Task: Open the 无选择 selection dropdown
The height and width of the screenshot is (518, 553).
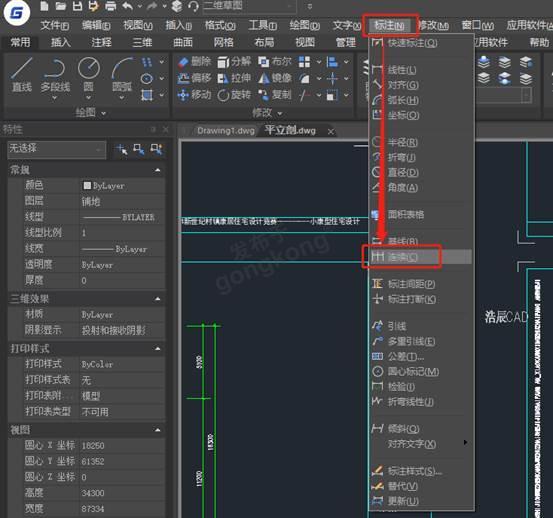Action: (x=56, y=150)
